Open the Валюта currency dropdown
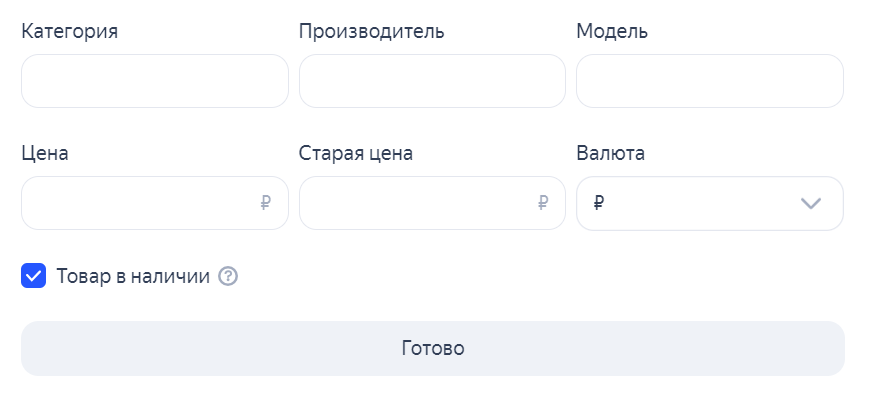Screen dimensions: 869x397 point(710,203)
